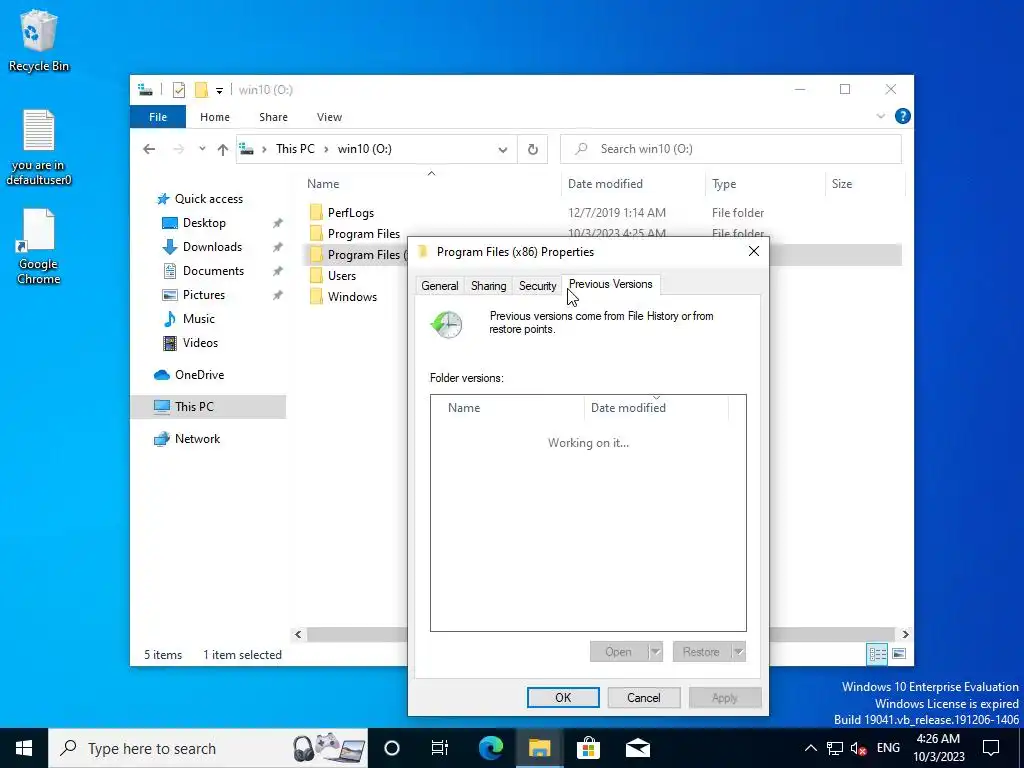Open the View ribbon tab
1024x768 pixels.
click(x=329, y=117)
